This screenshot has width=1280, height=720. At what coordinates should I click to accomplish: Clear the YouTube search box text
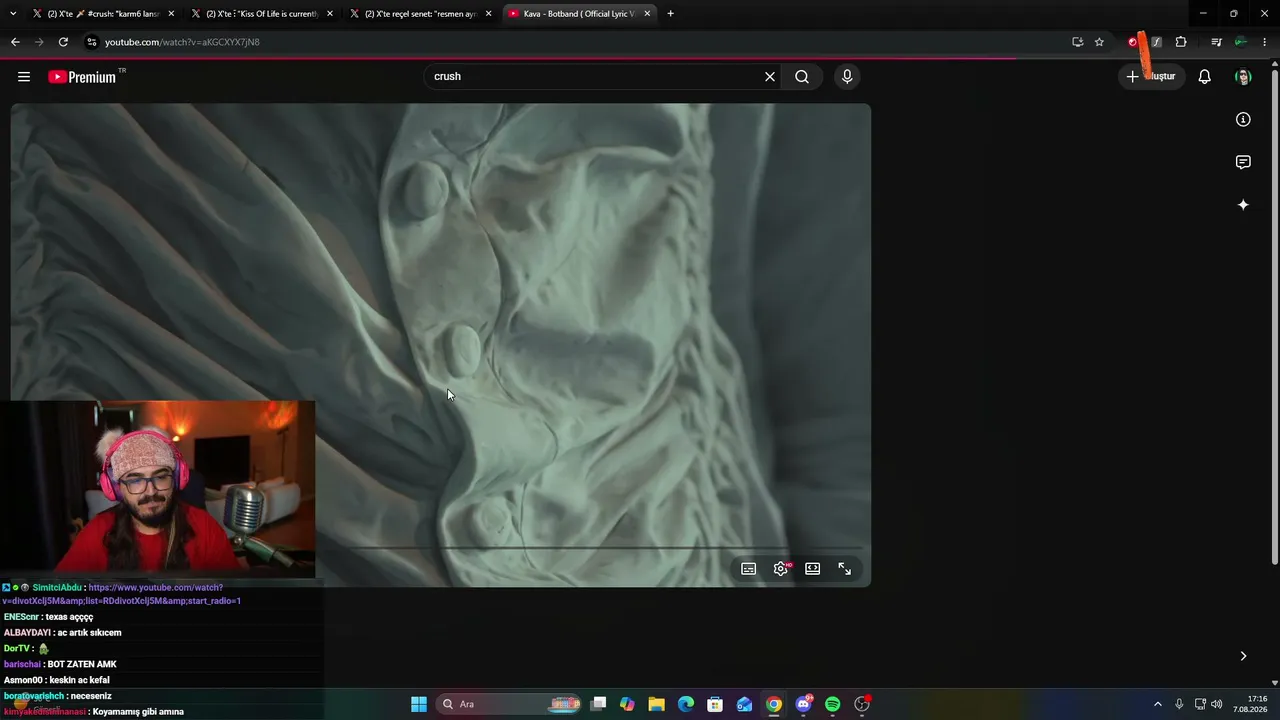point(770,77)
